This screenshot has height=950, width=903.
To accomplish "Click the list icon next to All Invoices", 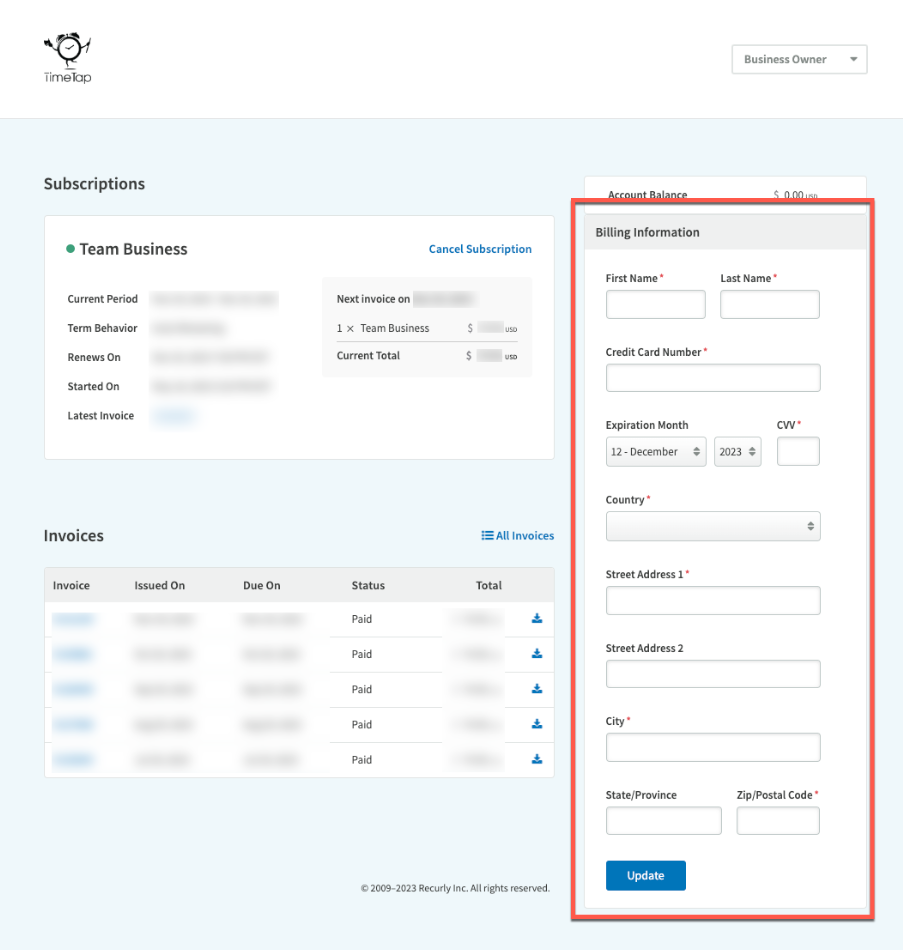I will pos(487,535).
